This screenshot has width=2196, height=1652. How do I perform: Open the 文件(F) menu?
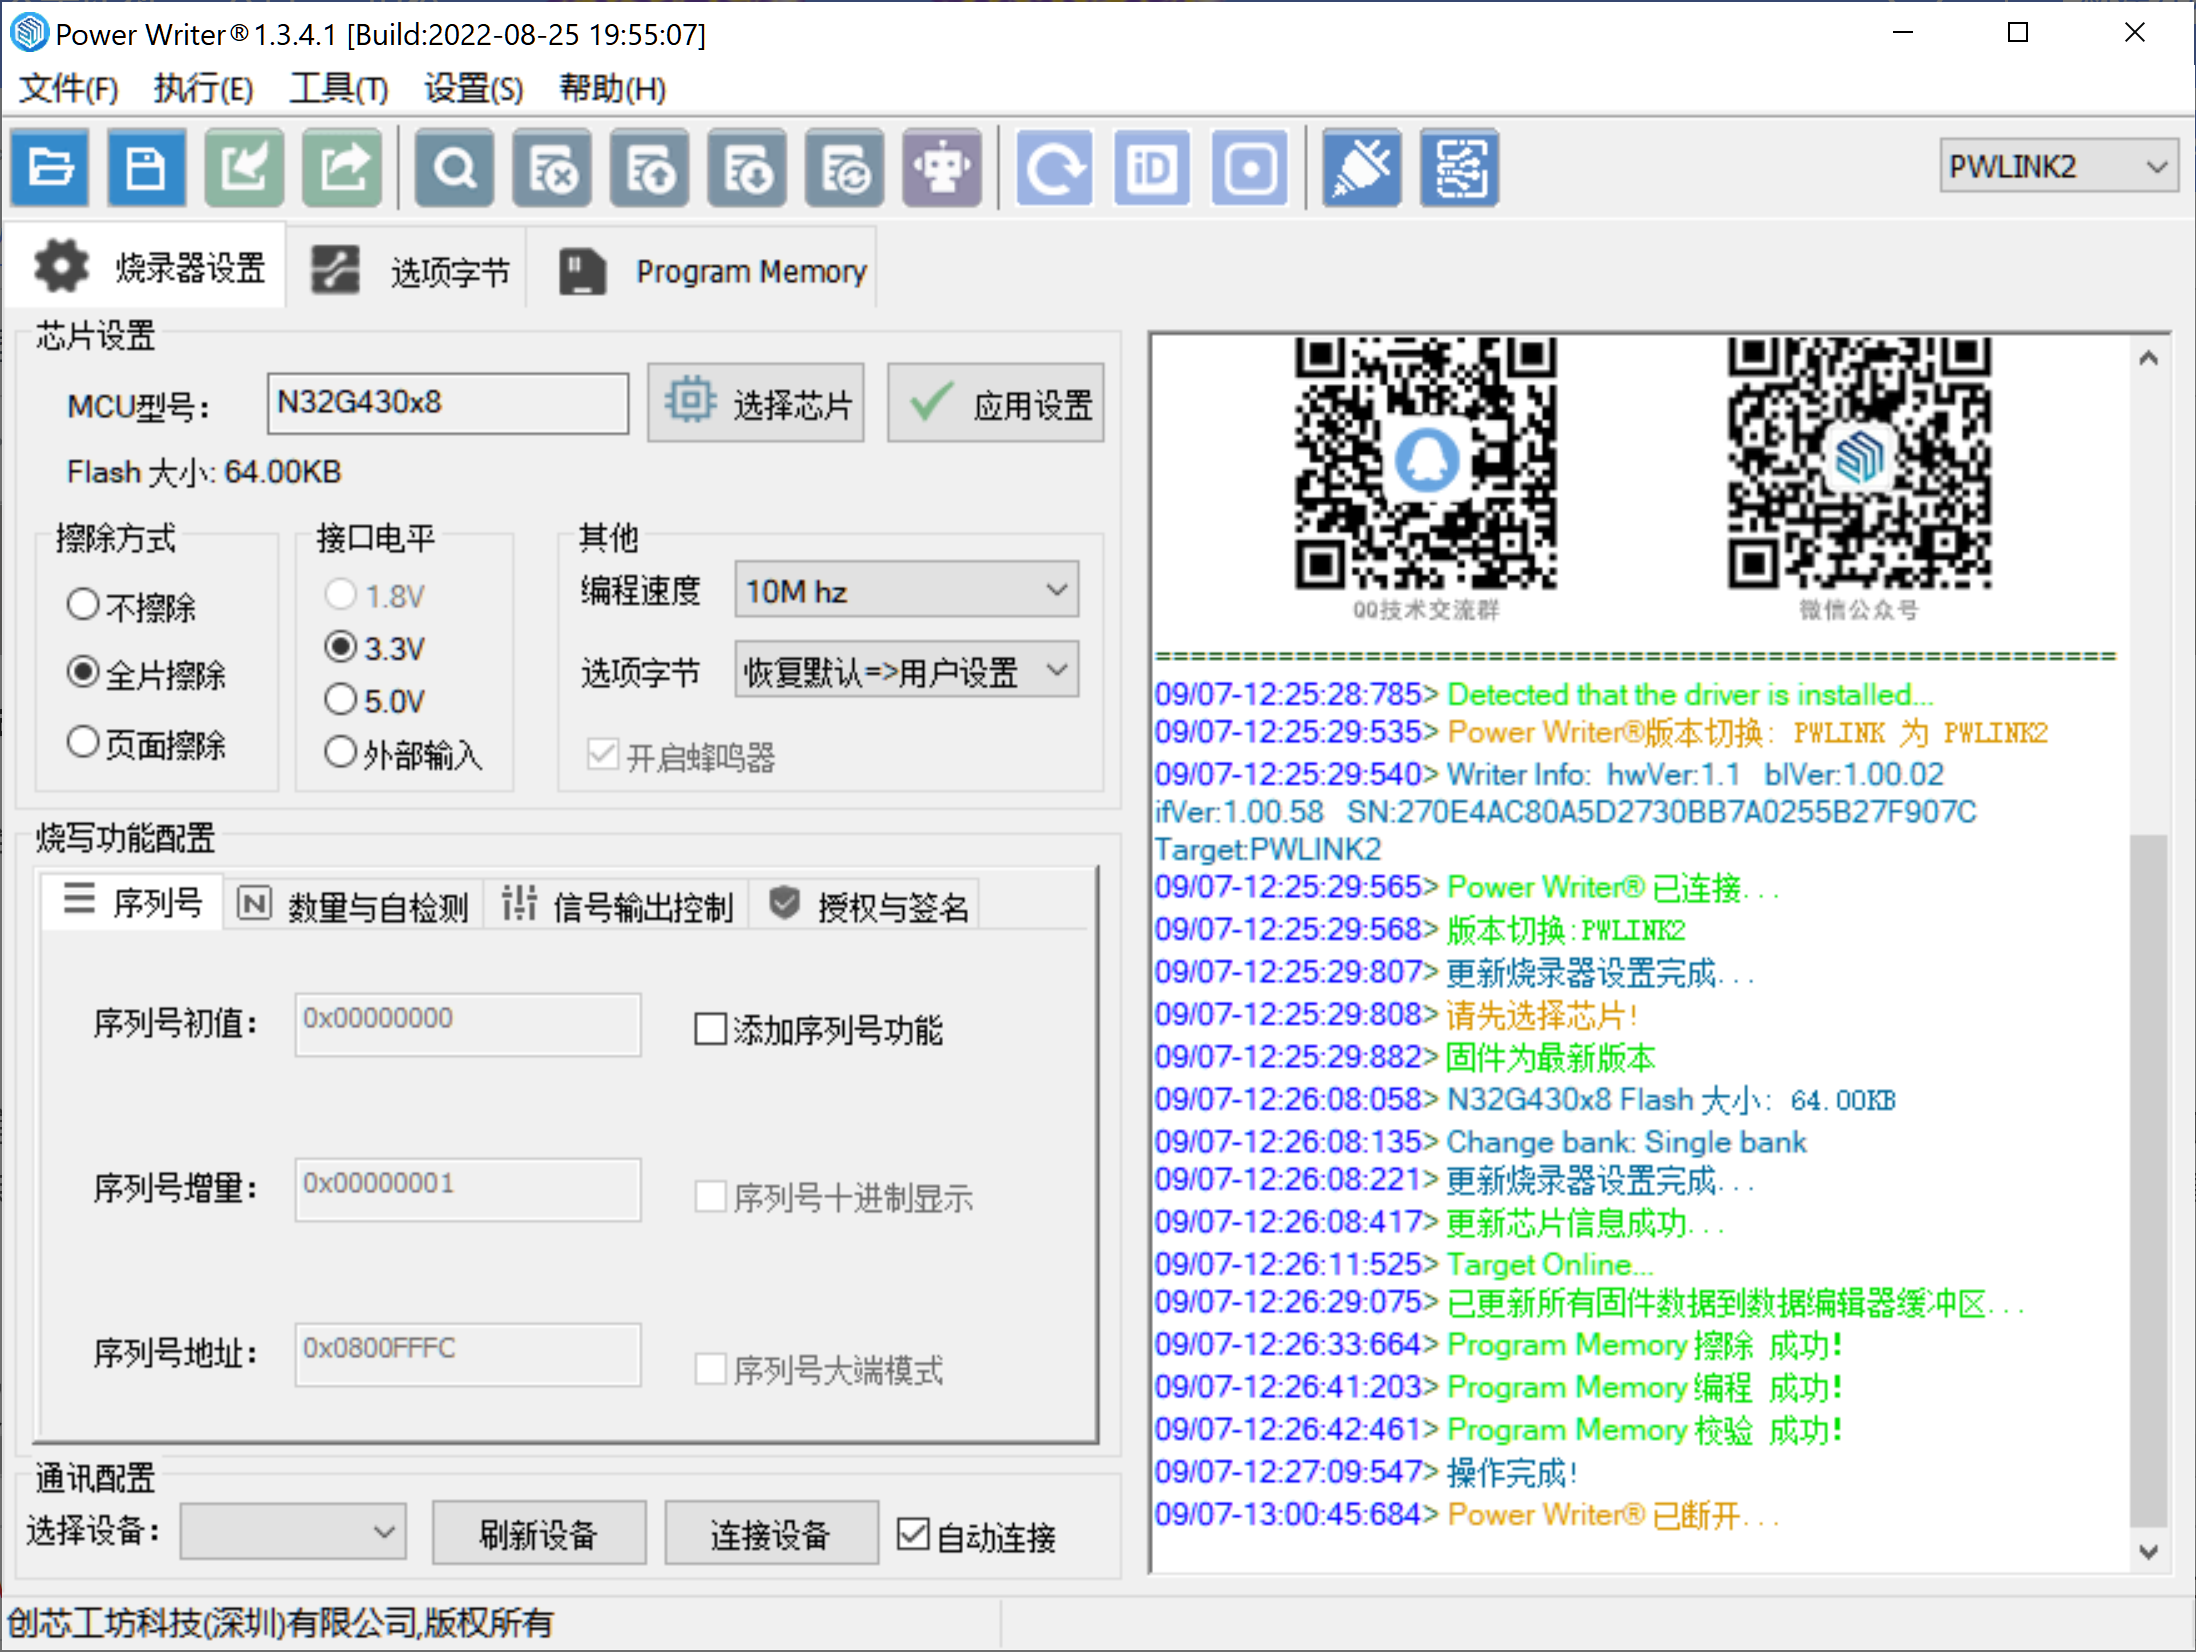pyautogui.click(x=69, y=88)
